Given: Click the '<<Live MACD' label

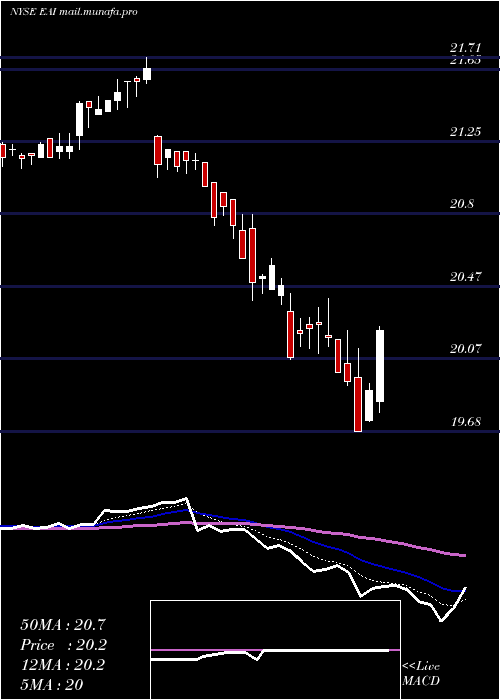Looking at the screenshot, I should 421,673.
